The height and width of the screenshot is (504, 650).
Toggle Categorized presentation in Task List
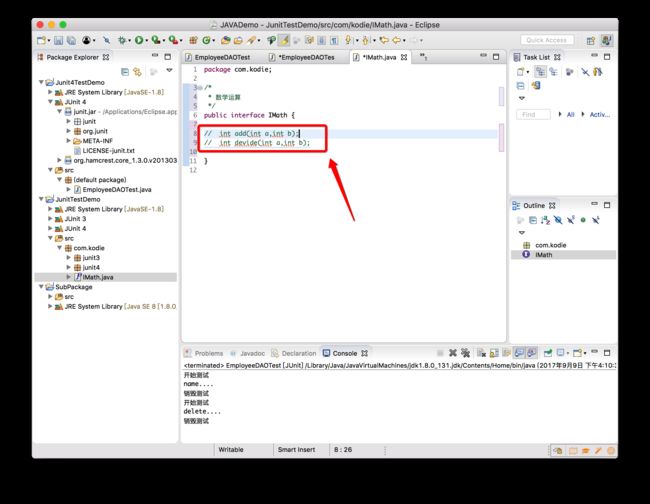[x=540, y=72]
